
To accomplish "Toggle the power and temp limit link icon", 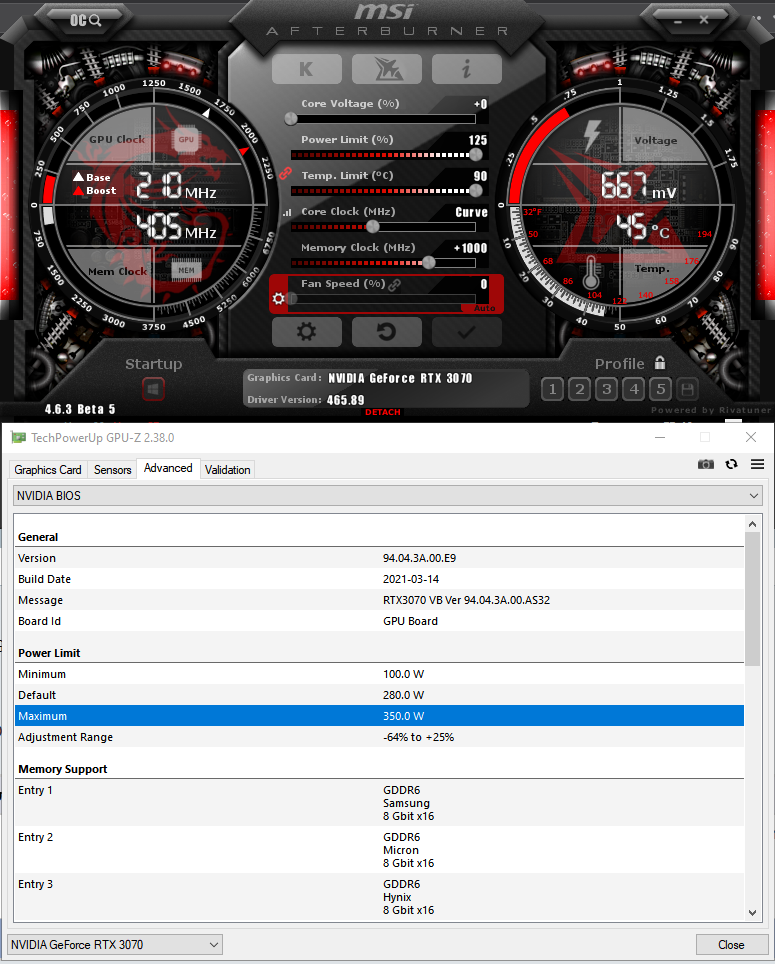I will click(285, 173).
